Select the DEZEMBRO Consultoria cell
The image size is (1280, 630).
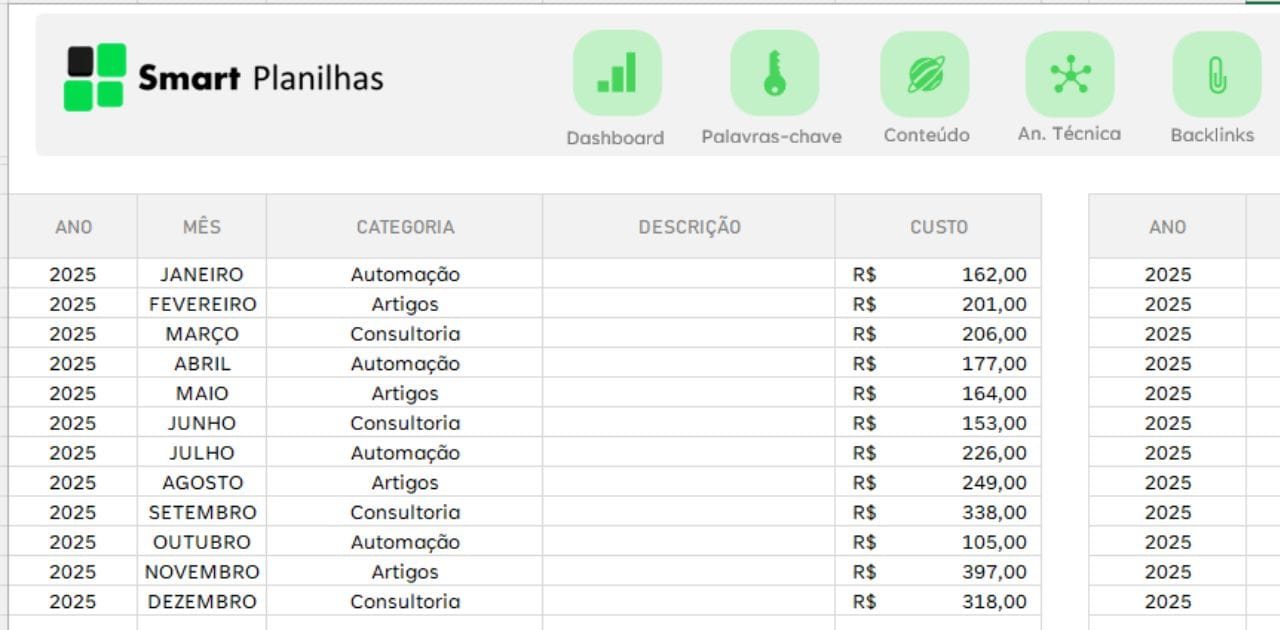[404, 601]
